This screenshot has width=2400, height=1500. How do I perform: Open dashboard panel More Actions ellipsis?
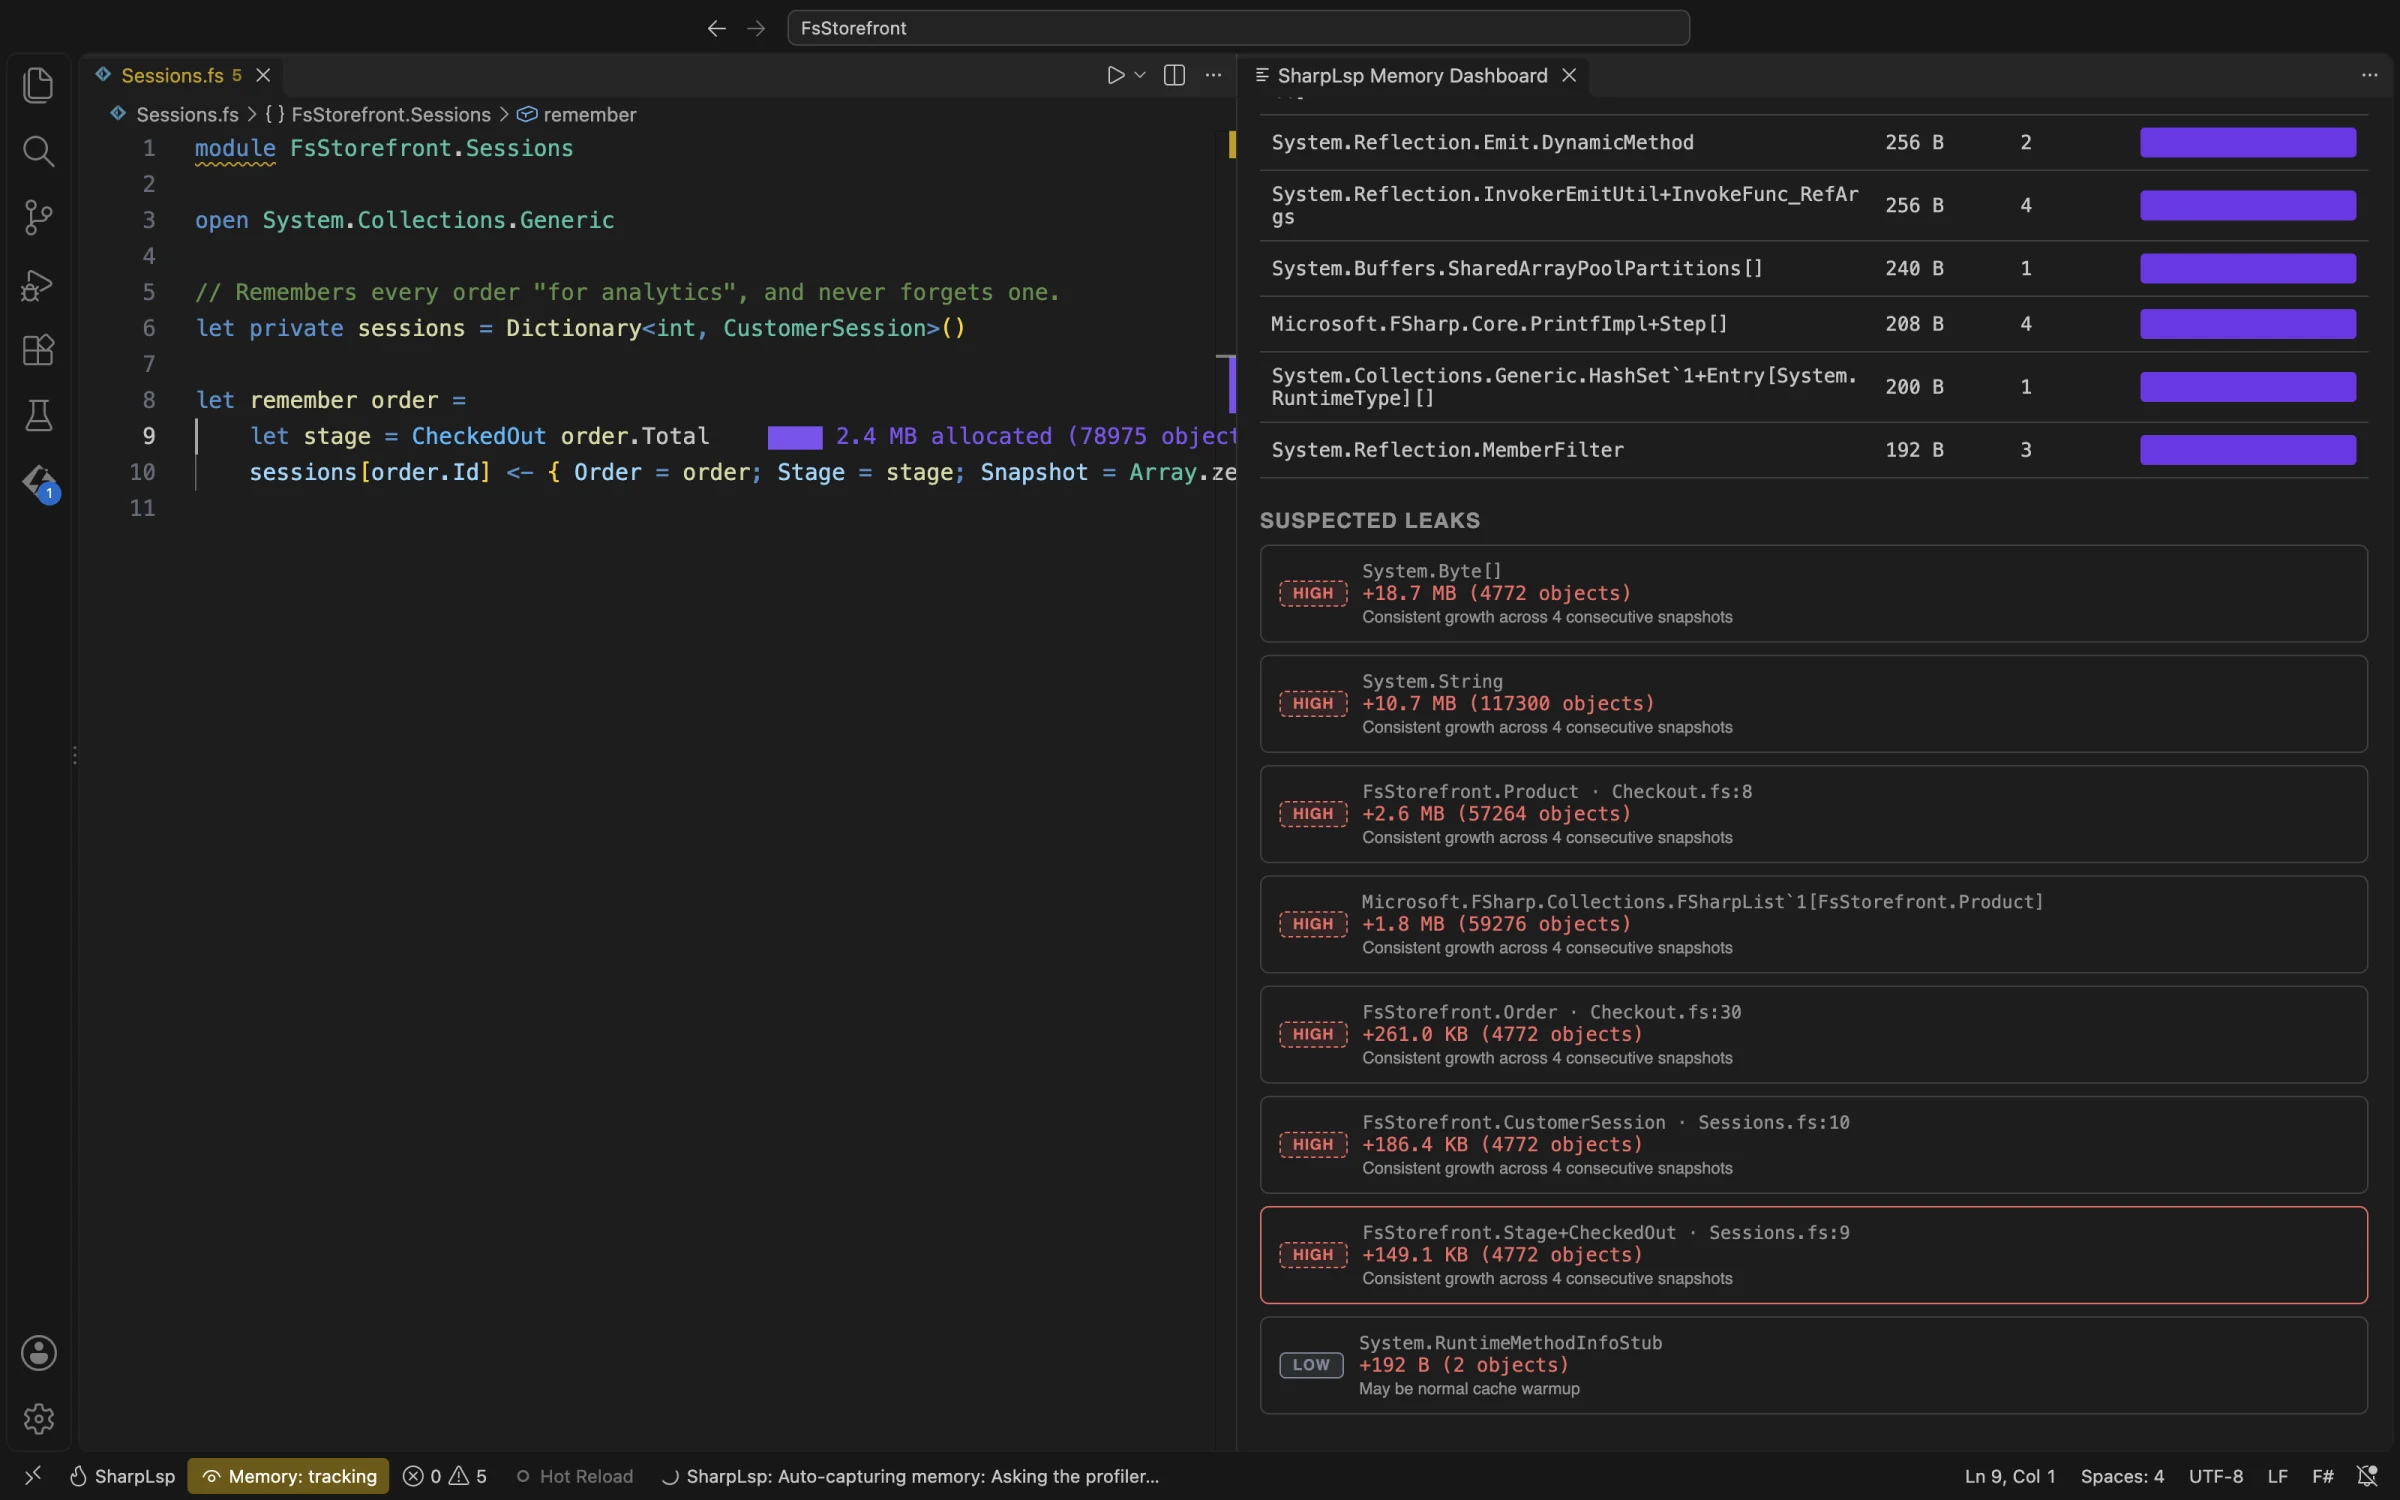coord(2369,75)
